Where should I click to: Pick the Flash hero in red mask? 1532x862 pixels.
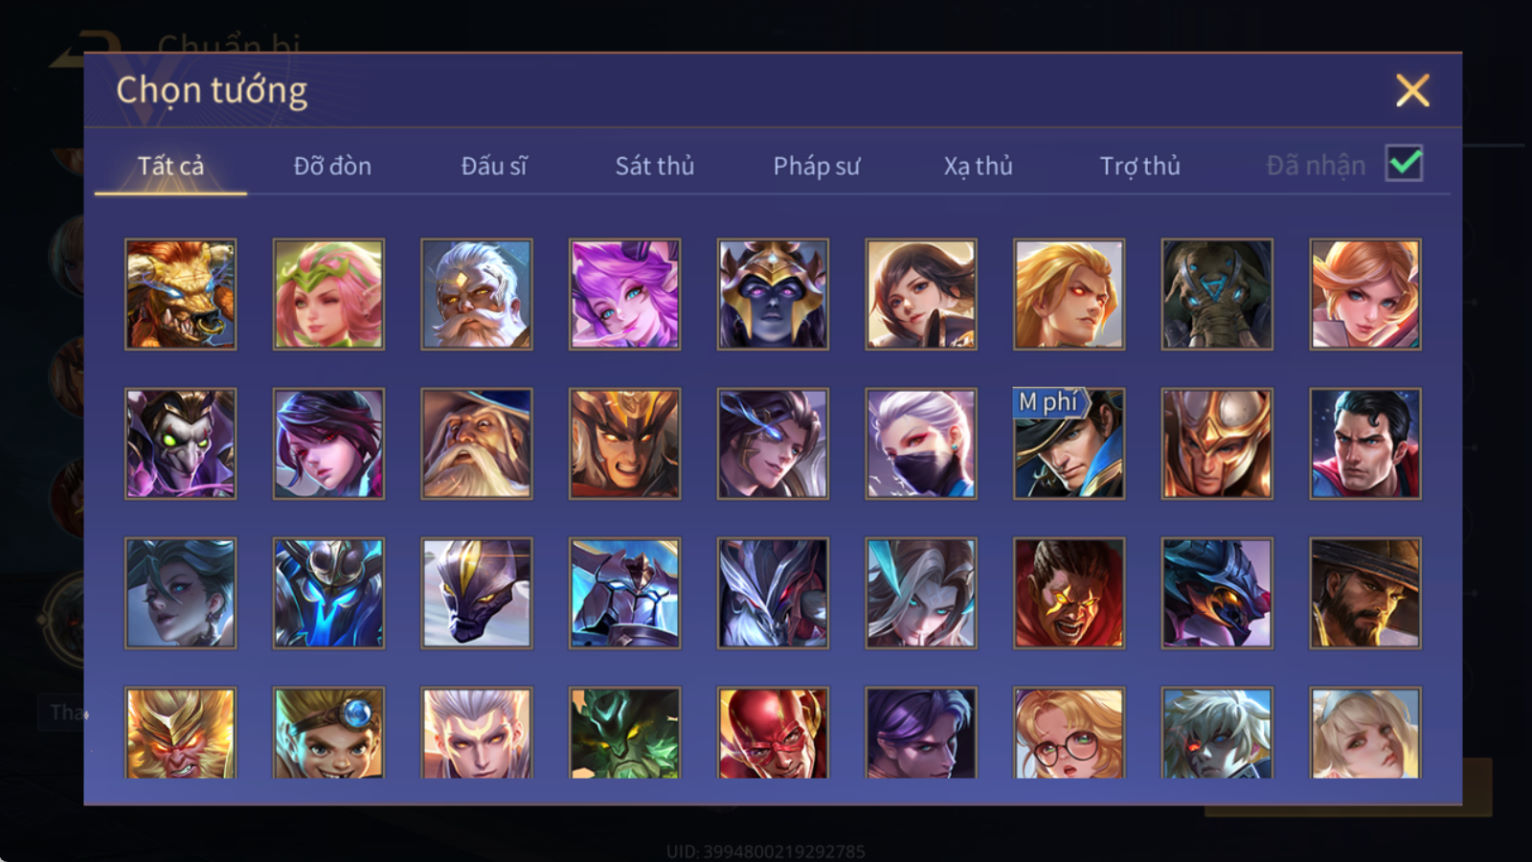click(x=773, y=733)
